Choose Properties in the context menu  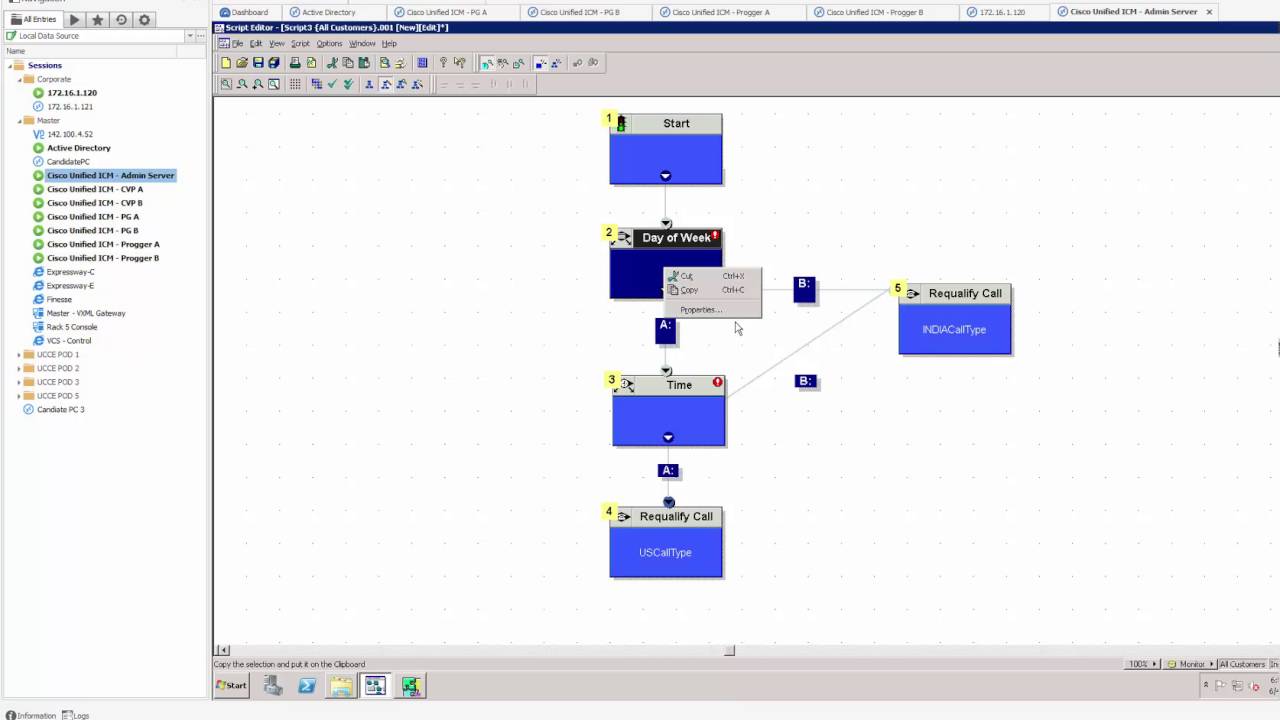(x=713, y=309)
